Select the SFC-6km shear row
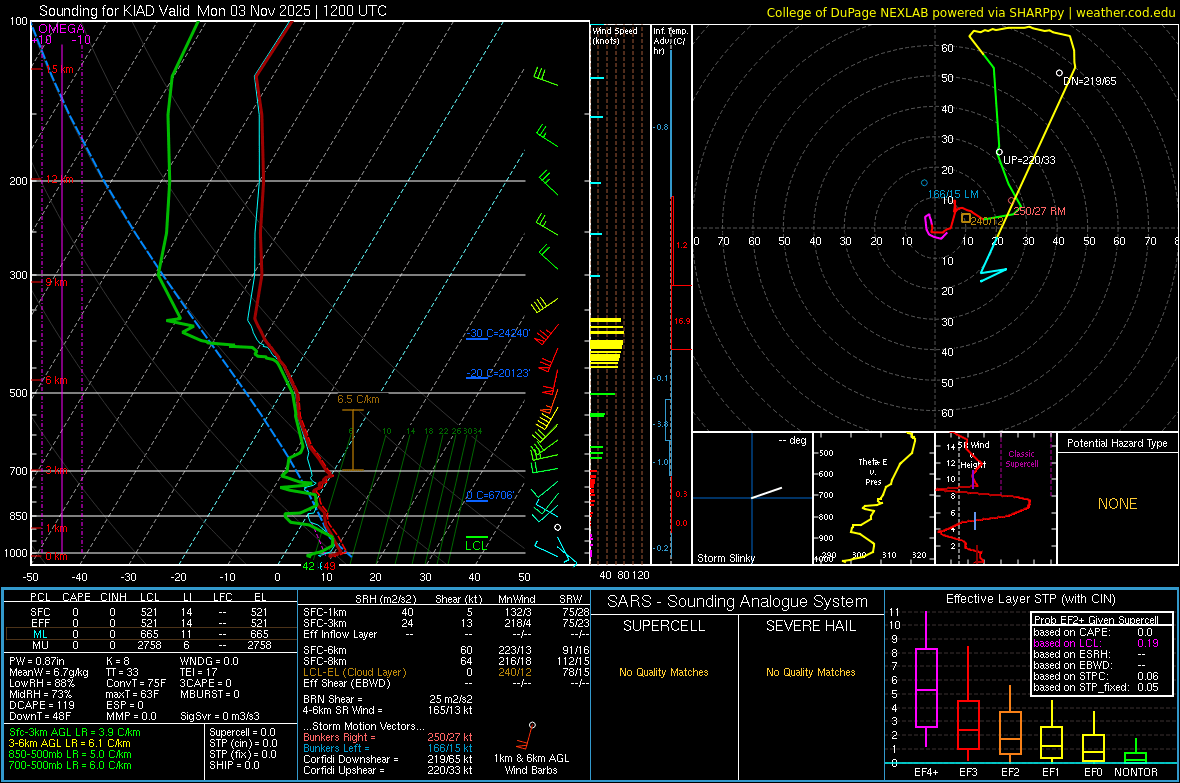Screen dimensions: 1180x783 446,650
